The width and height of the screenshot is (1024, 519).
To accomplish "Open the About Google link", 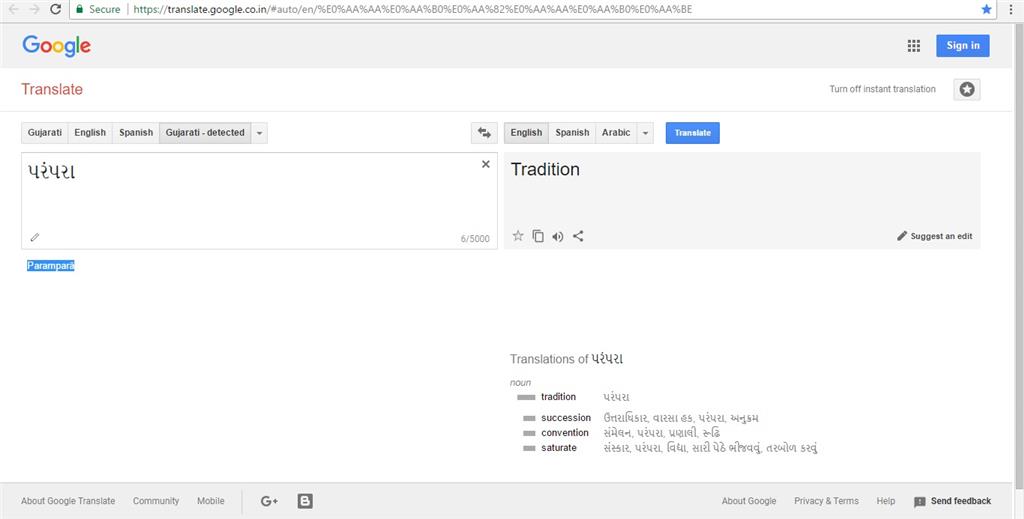I will [749, 501].
